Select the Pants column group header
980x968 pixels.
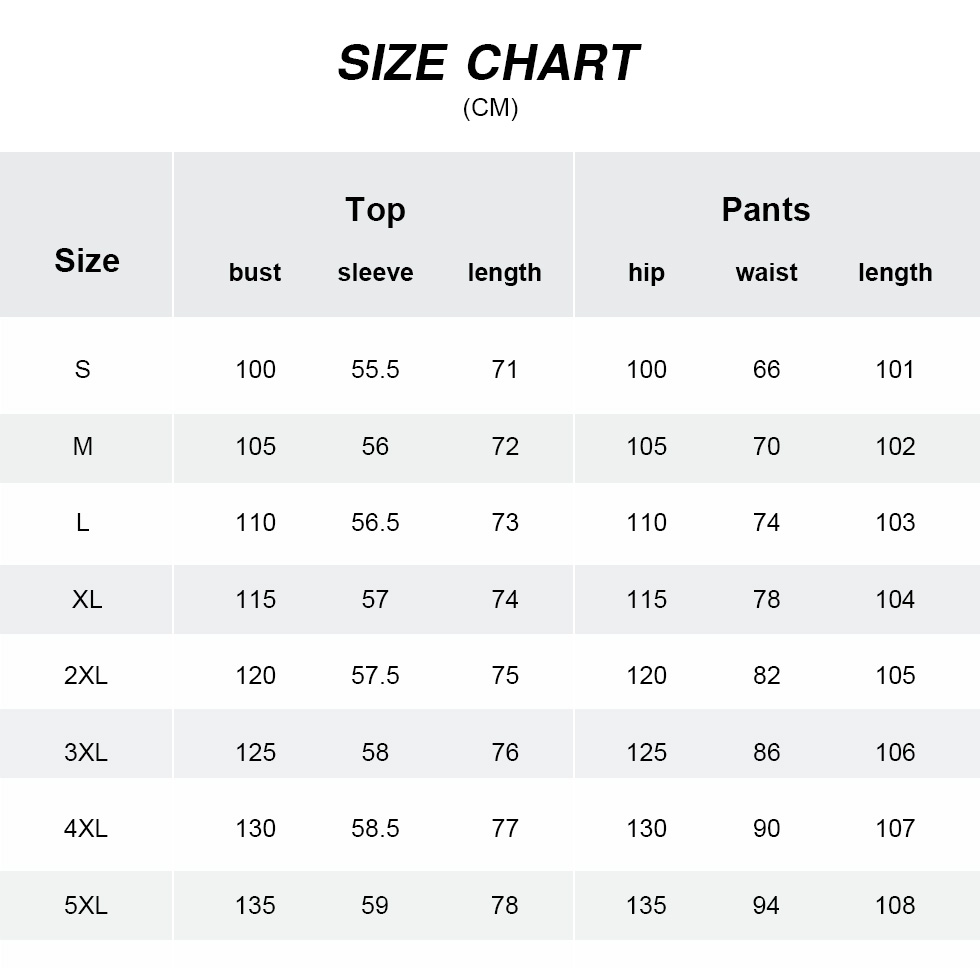[766, 210]
